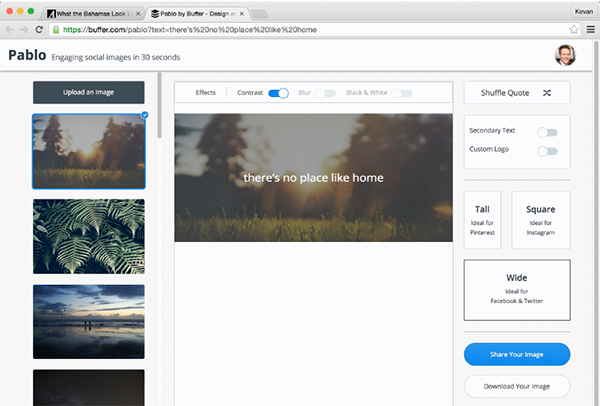Enable the Black & White switch
600x406 pixels.
402,93
